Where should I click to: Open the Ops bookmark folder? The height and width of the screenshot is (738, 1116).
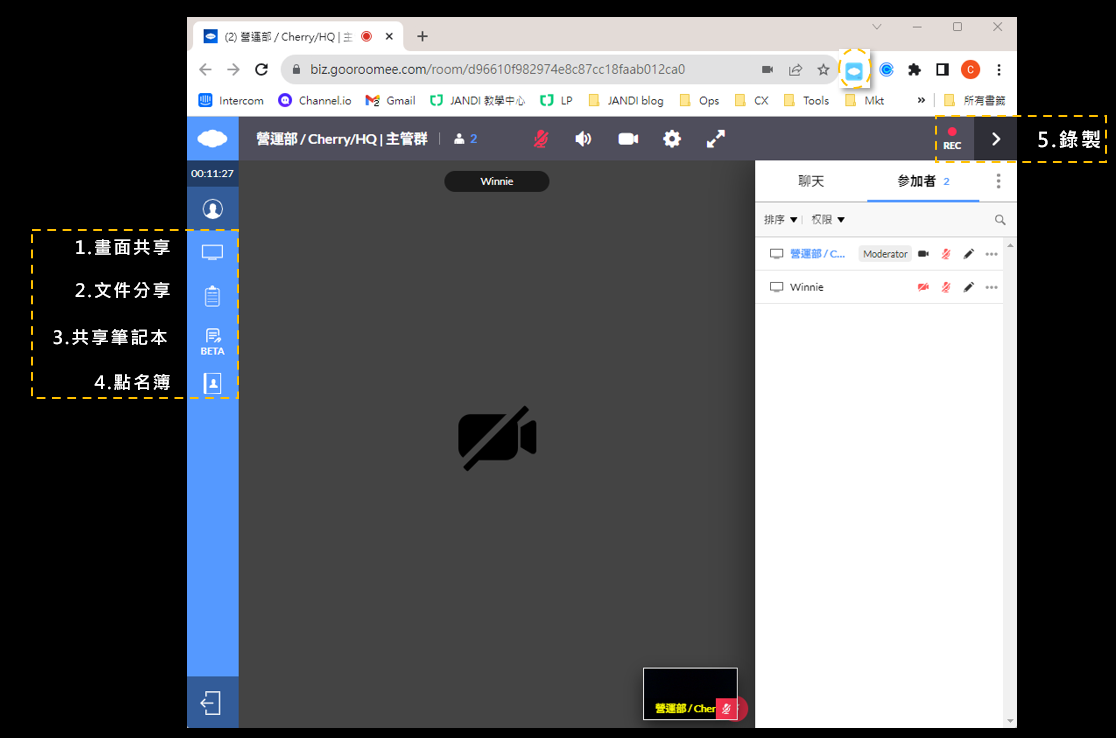click(x=700, y=100)
